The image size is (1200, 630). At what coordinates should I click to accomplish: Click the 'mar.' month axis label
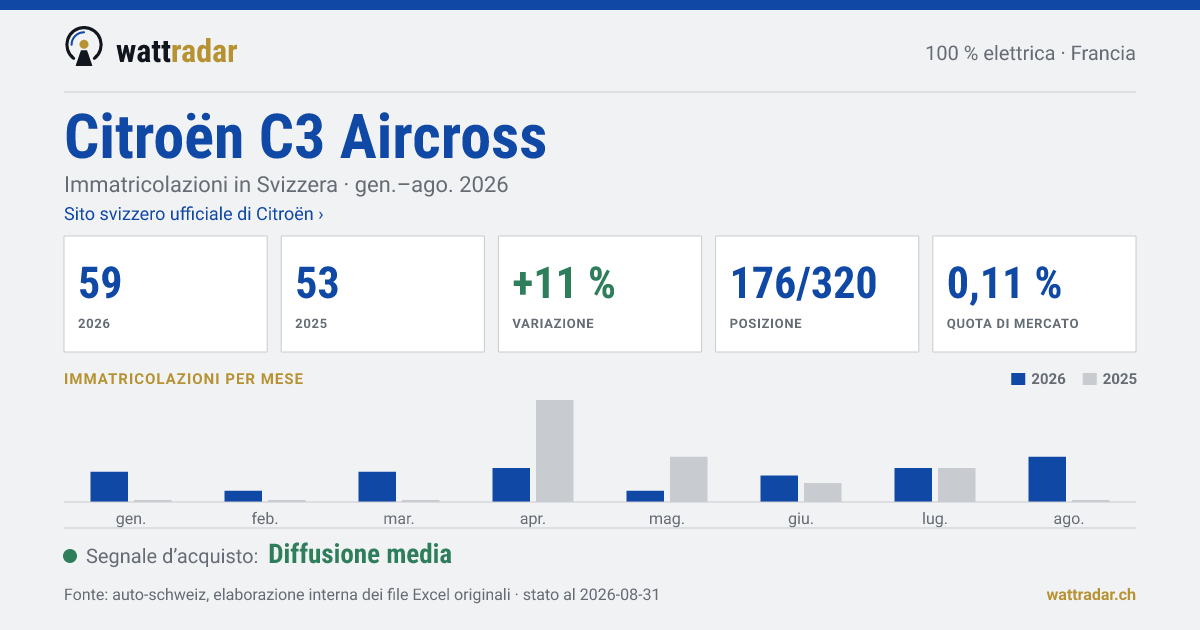coord(399,519)
